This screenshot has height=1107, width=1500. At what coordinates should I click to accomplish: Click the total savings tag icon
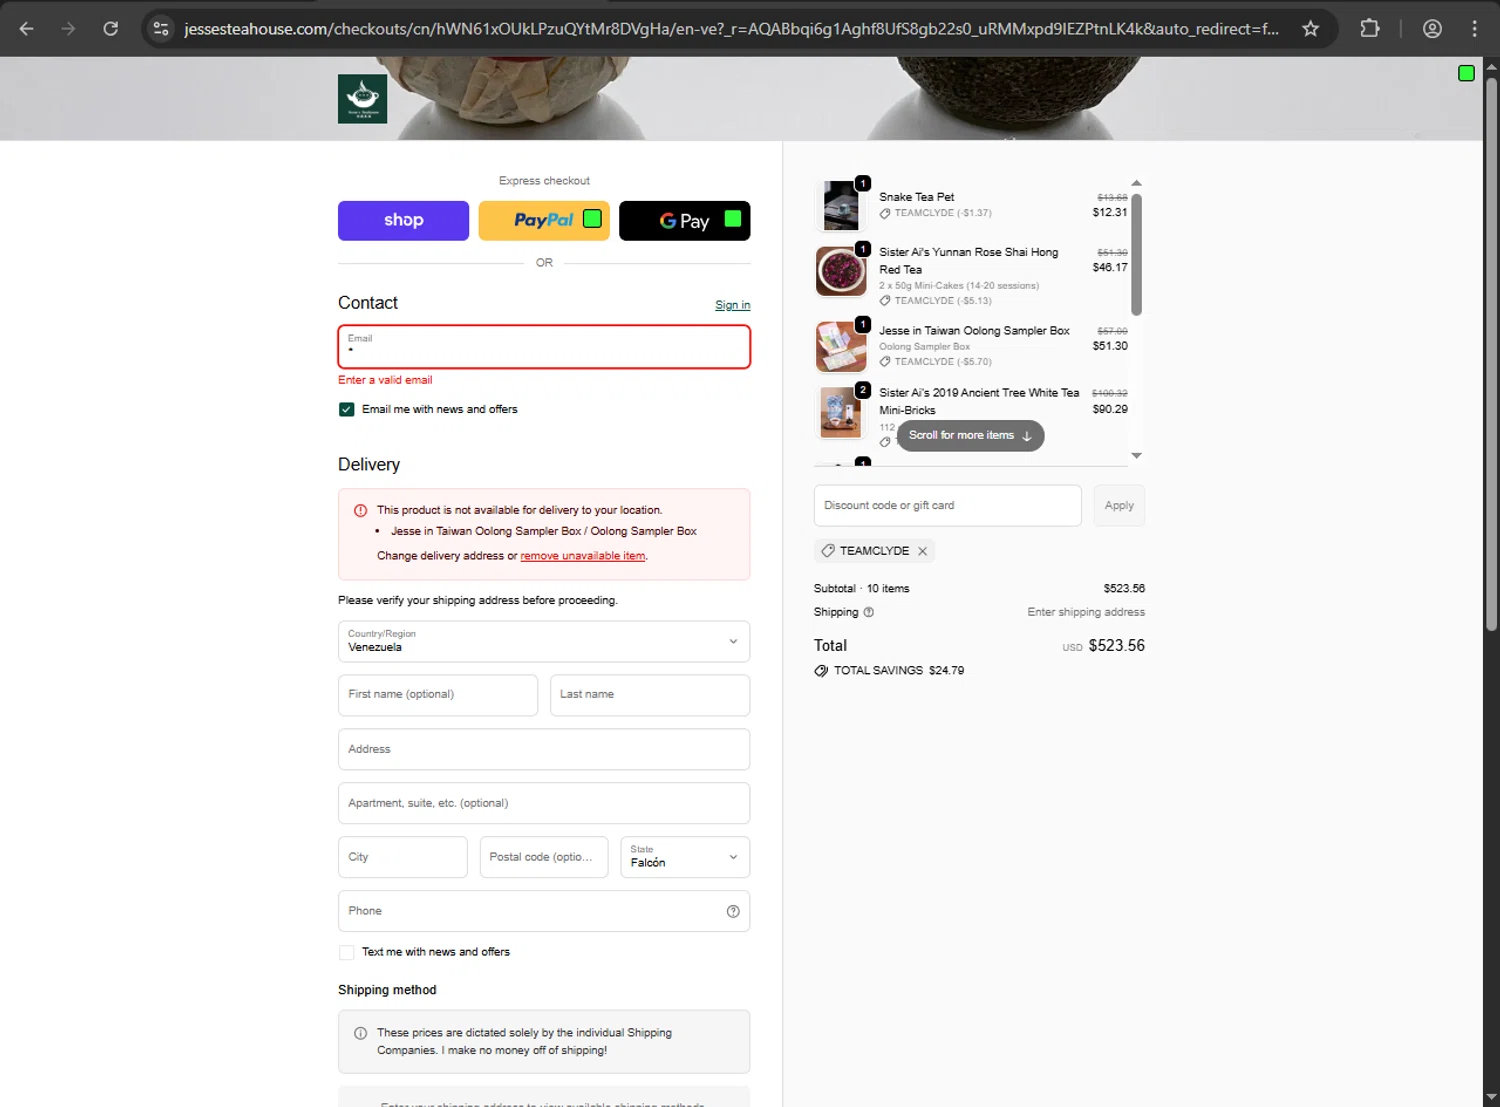click(821, 671)
